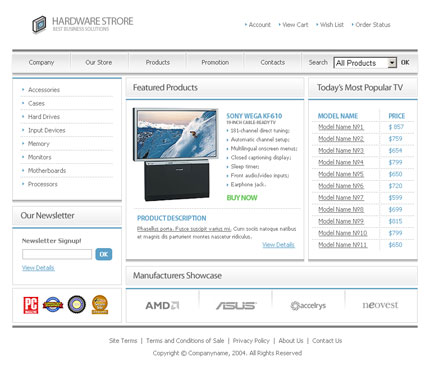The height and width of the screenshot is (380, 430).
Task: Click the Newsletter Signup email field
Action: pos(57,254)
